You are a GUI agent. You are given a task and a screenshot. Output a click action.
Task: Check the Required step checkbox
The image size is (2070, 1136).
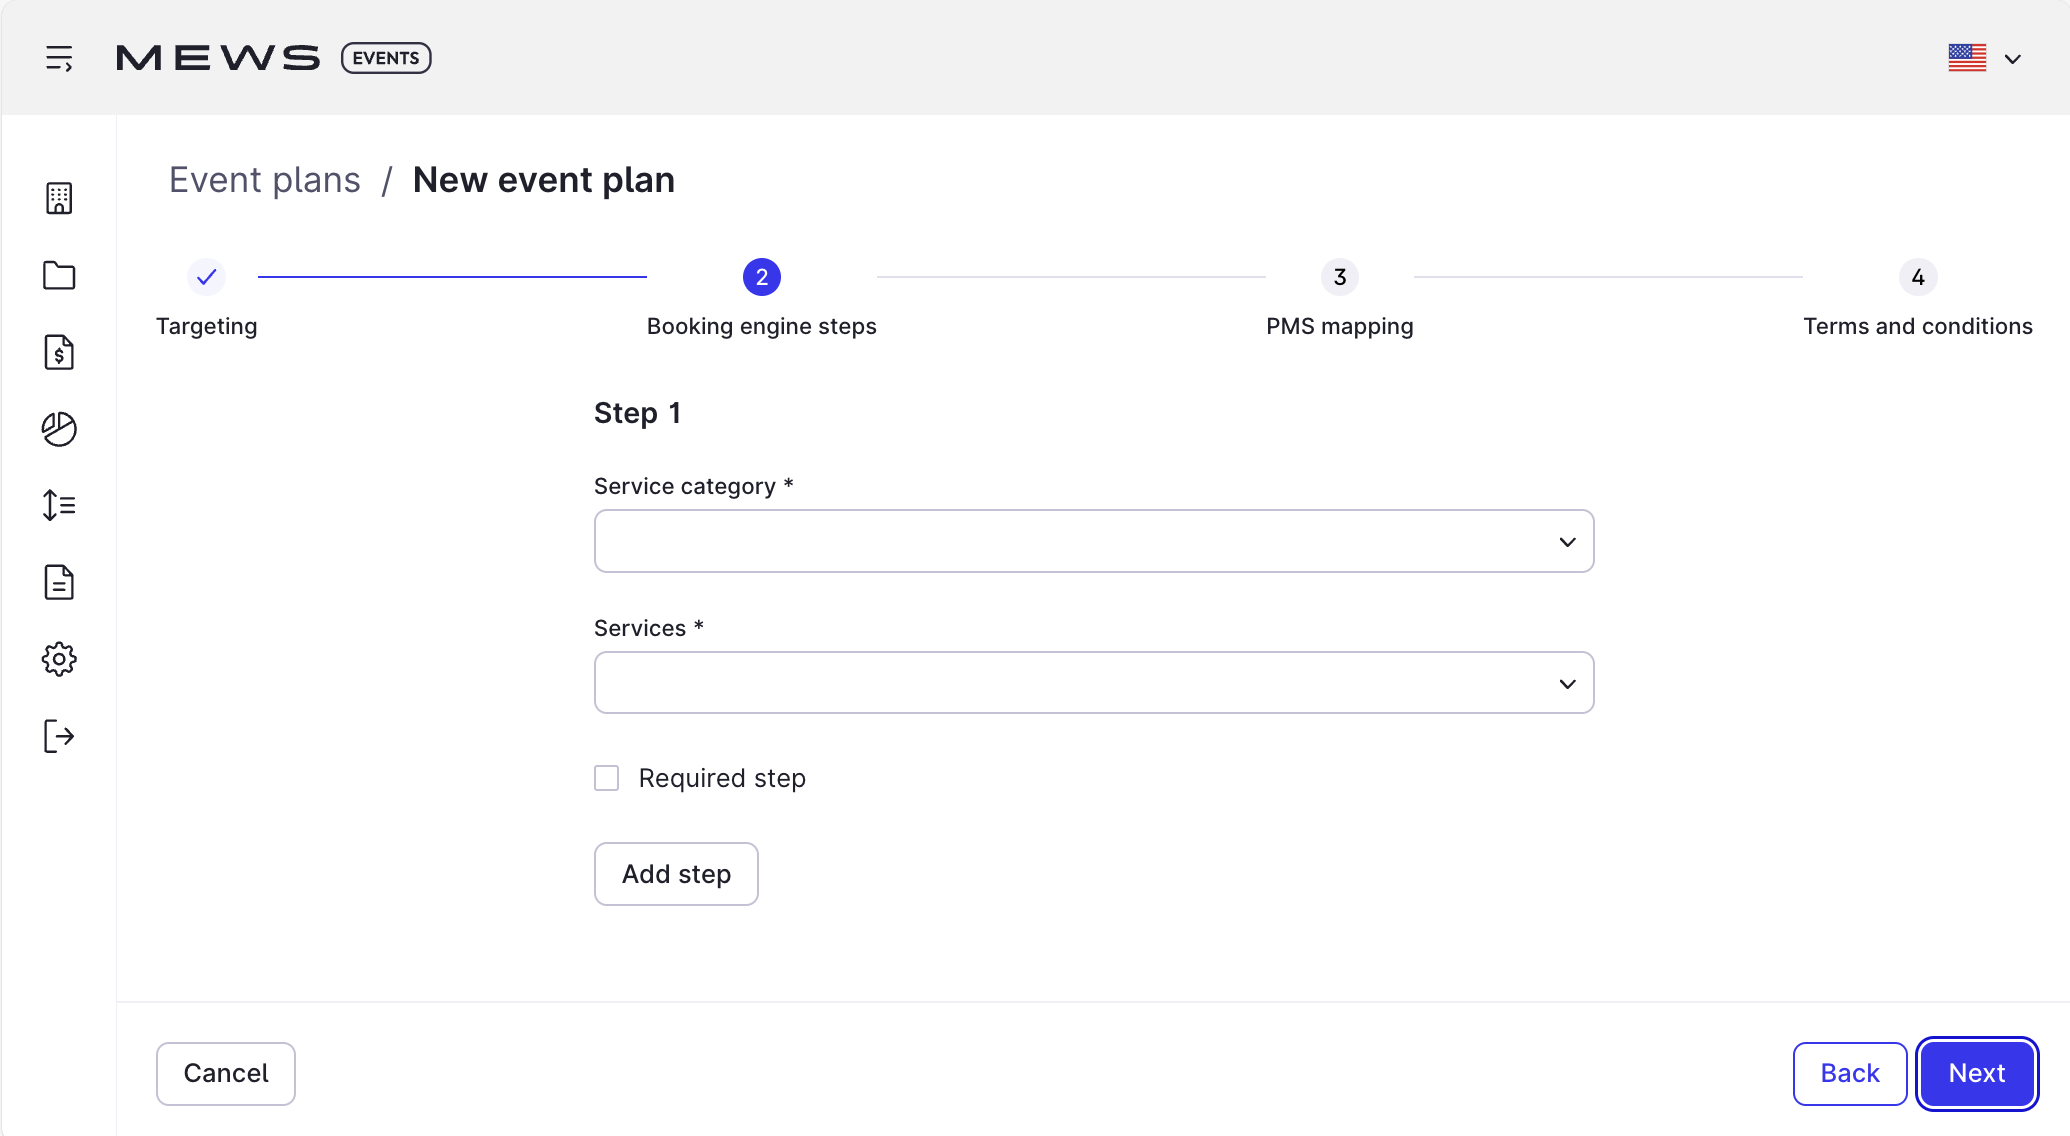(607, 778)
